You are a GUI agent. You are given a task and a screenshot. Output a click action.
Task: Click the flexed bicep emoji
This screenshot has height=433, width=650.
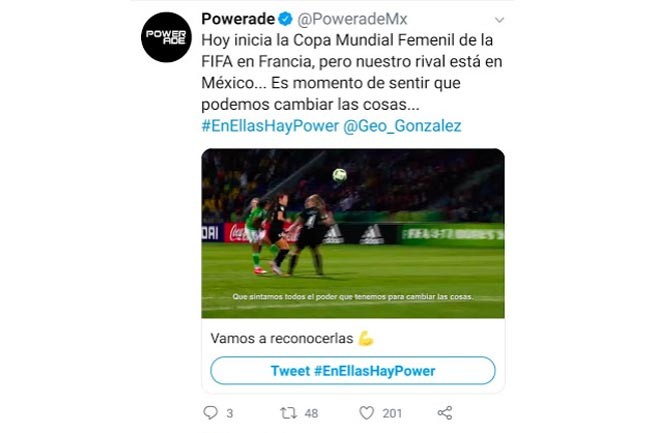(366, 339)
